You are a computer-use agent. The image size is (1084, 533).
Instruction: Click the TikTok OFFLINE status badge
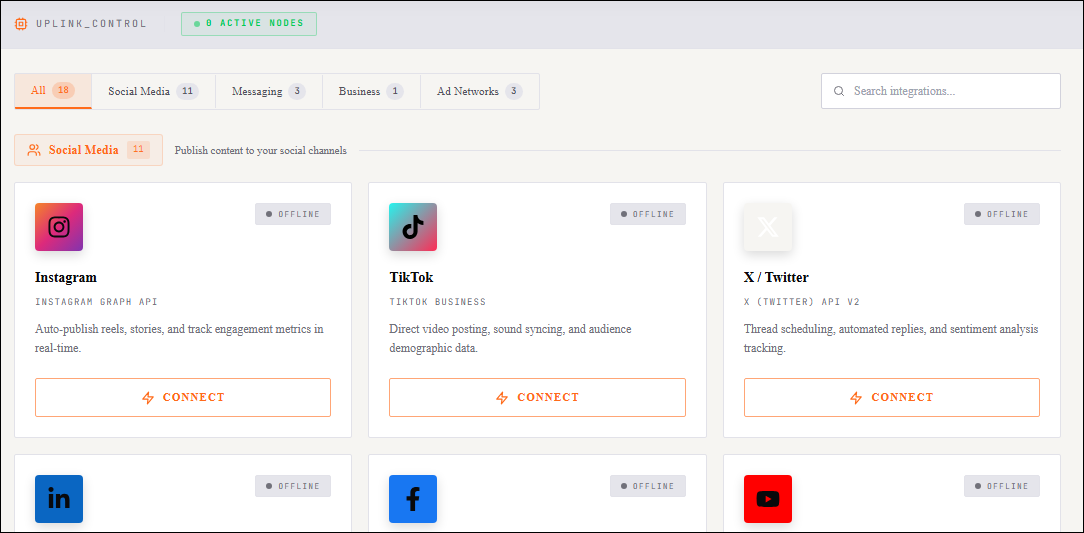point(648,214)
